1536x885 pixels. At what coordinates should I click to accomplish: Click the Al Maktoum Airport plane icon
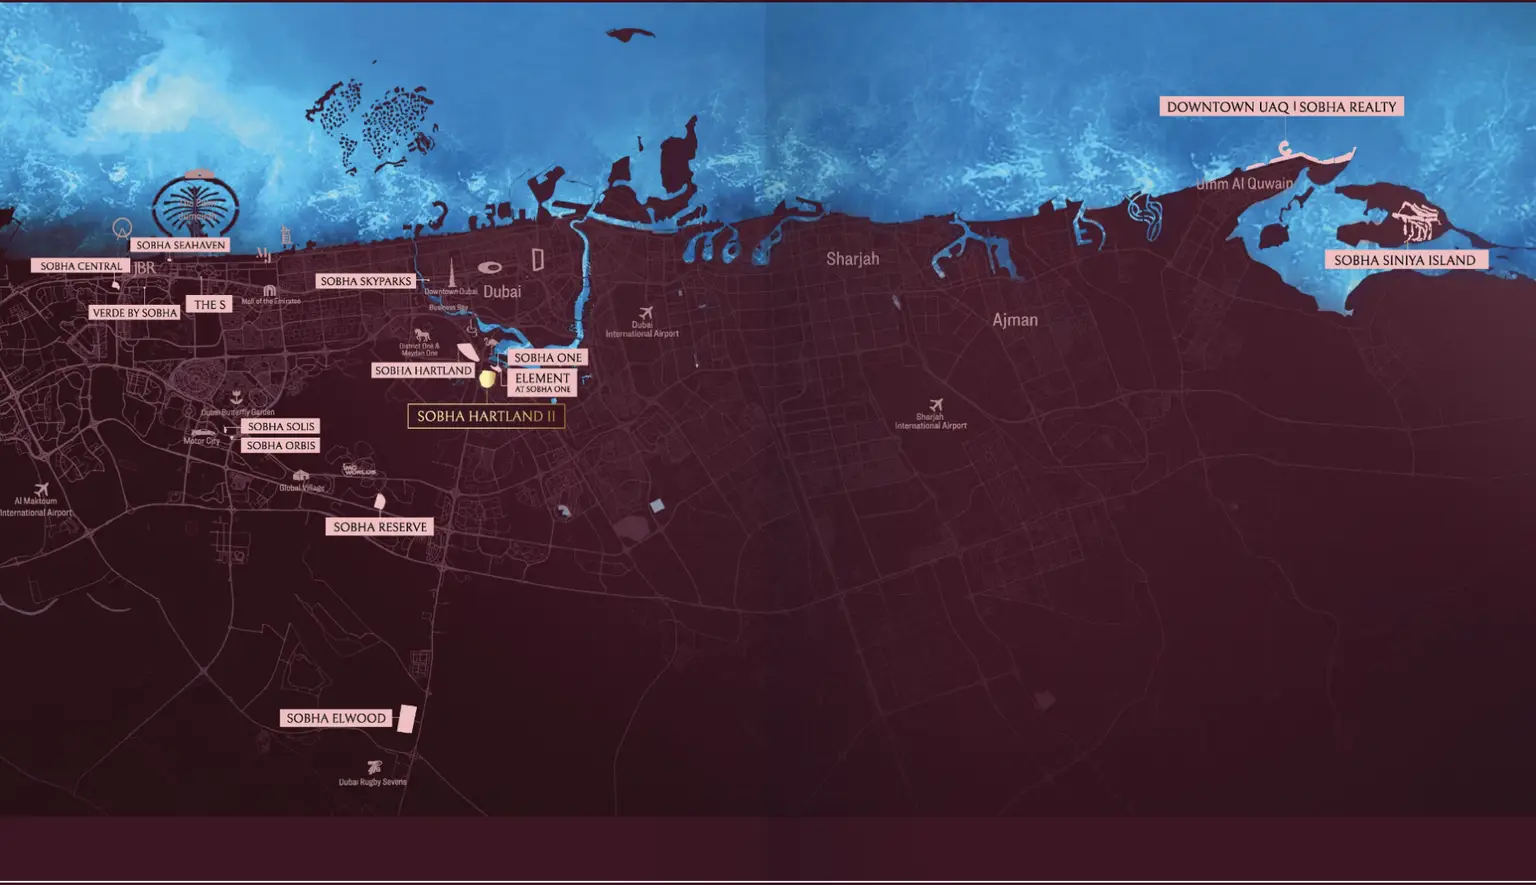(x=41, y=490)
